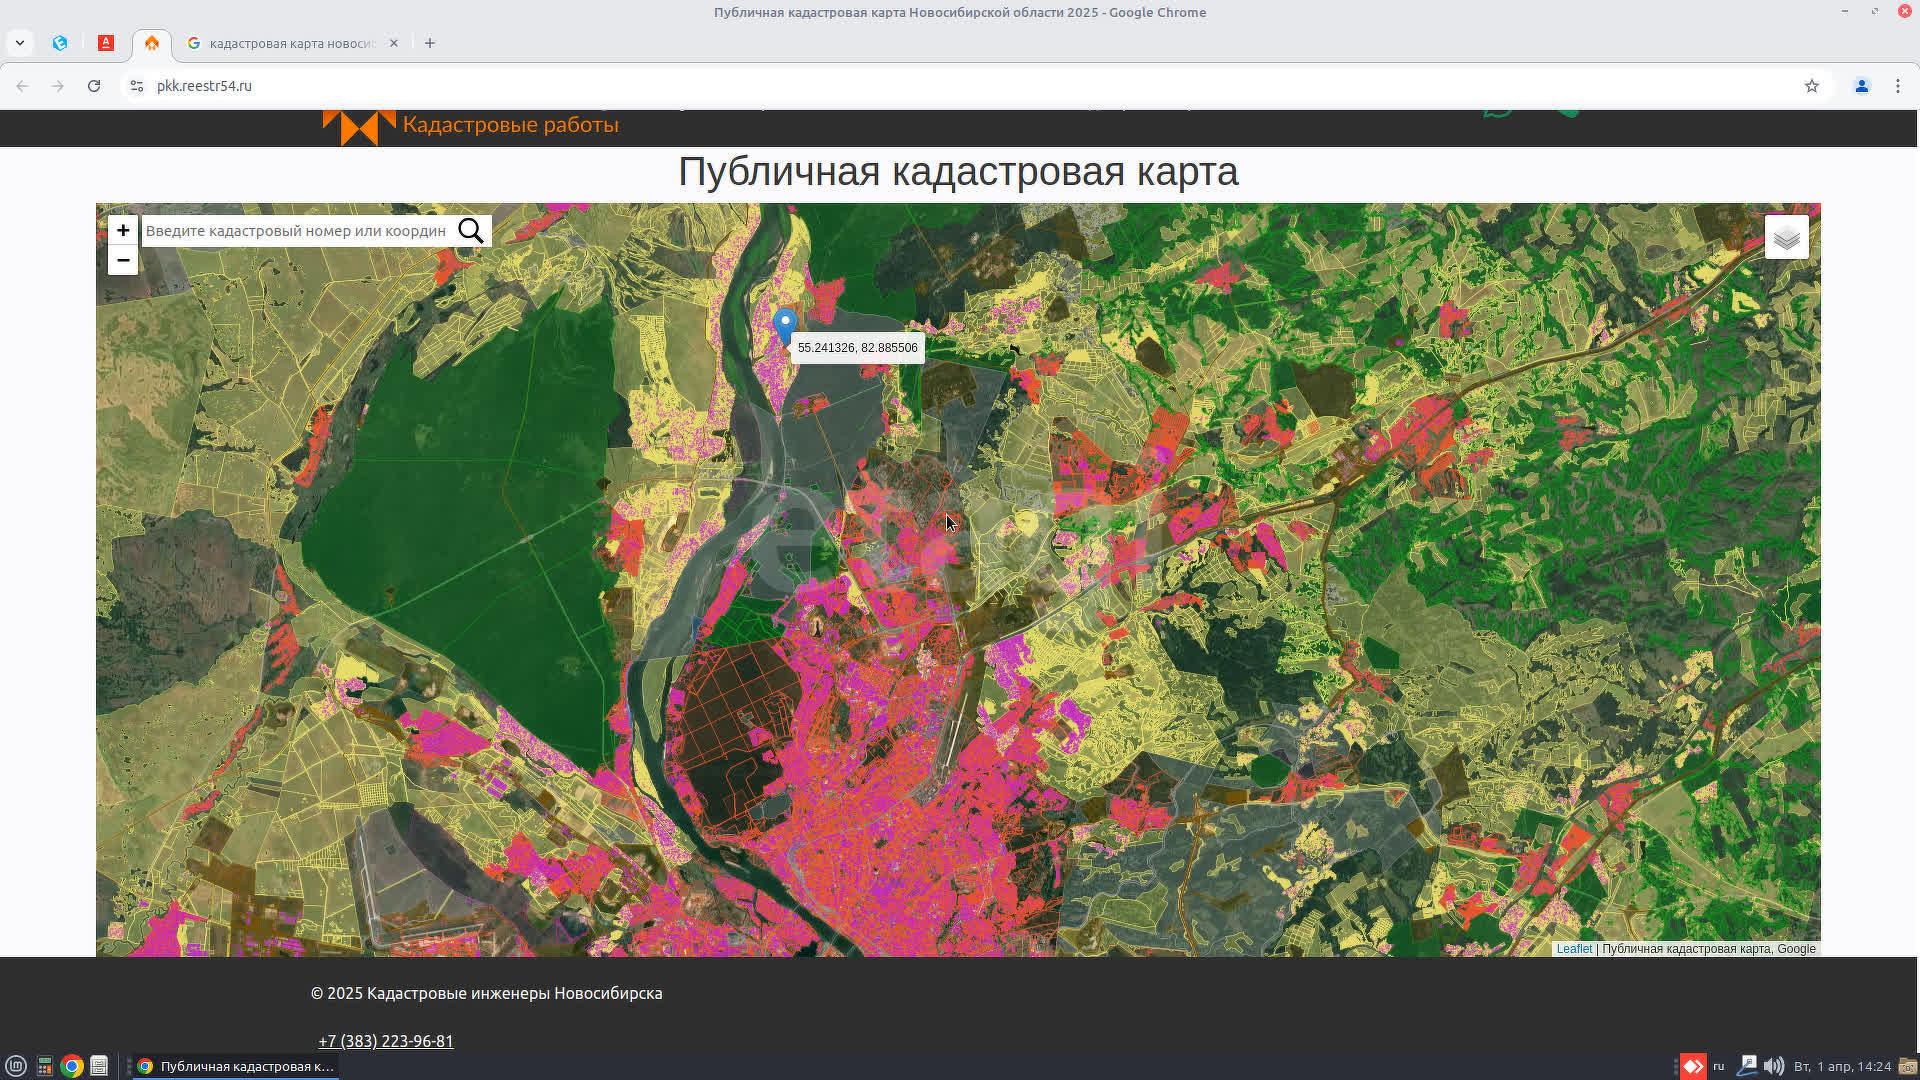View site information icon in address bar
Screen dimensions: 1920x1080
(137, 86)
